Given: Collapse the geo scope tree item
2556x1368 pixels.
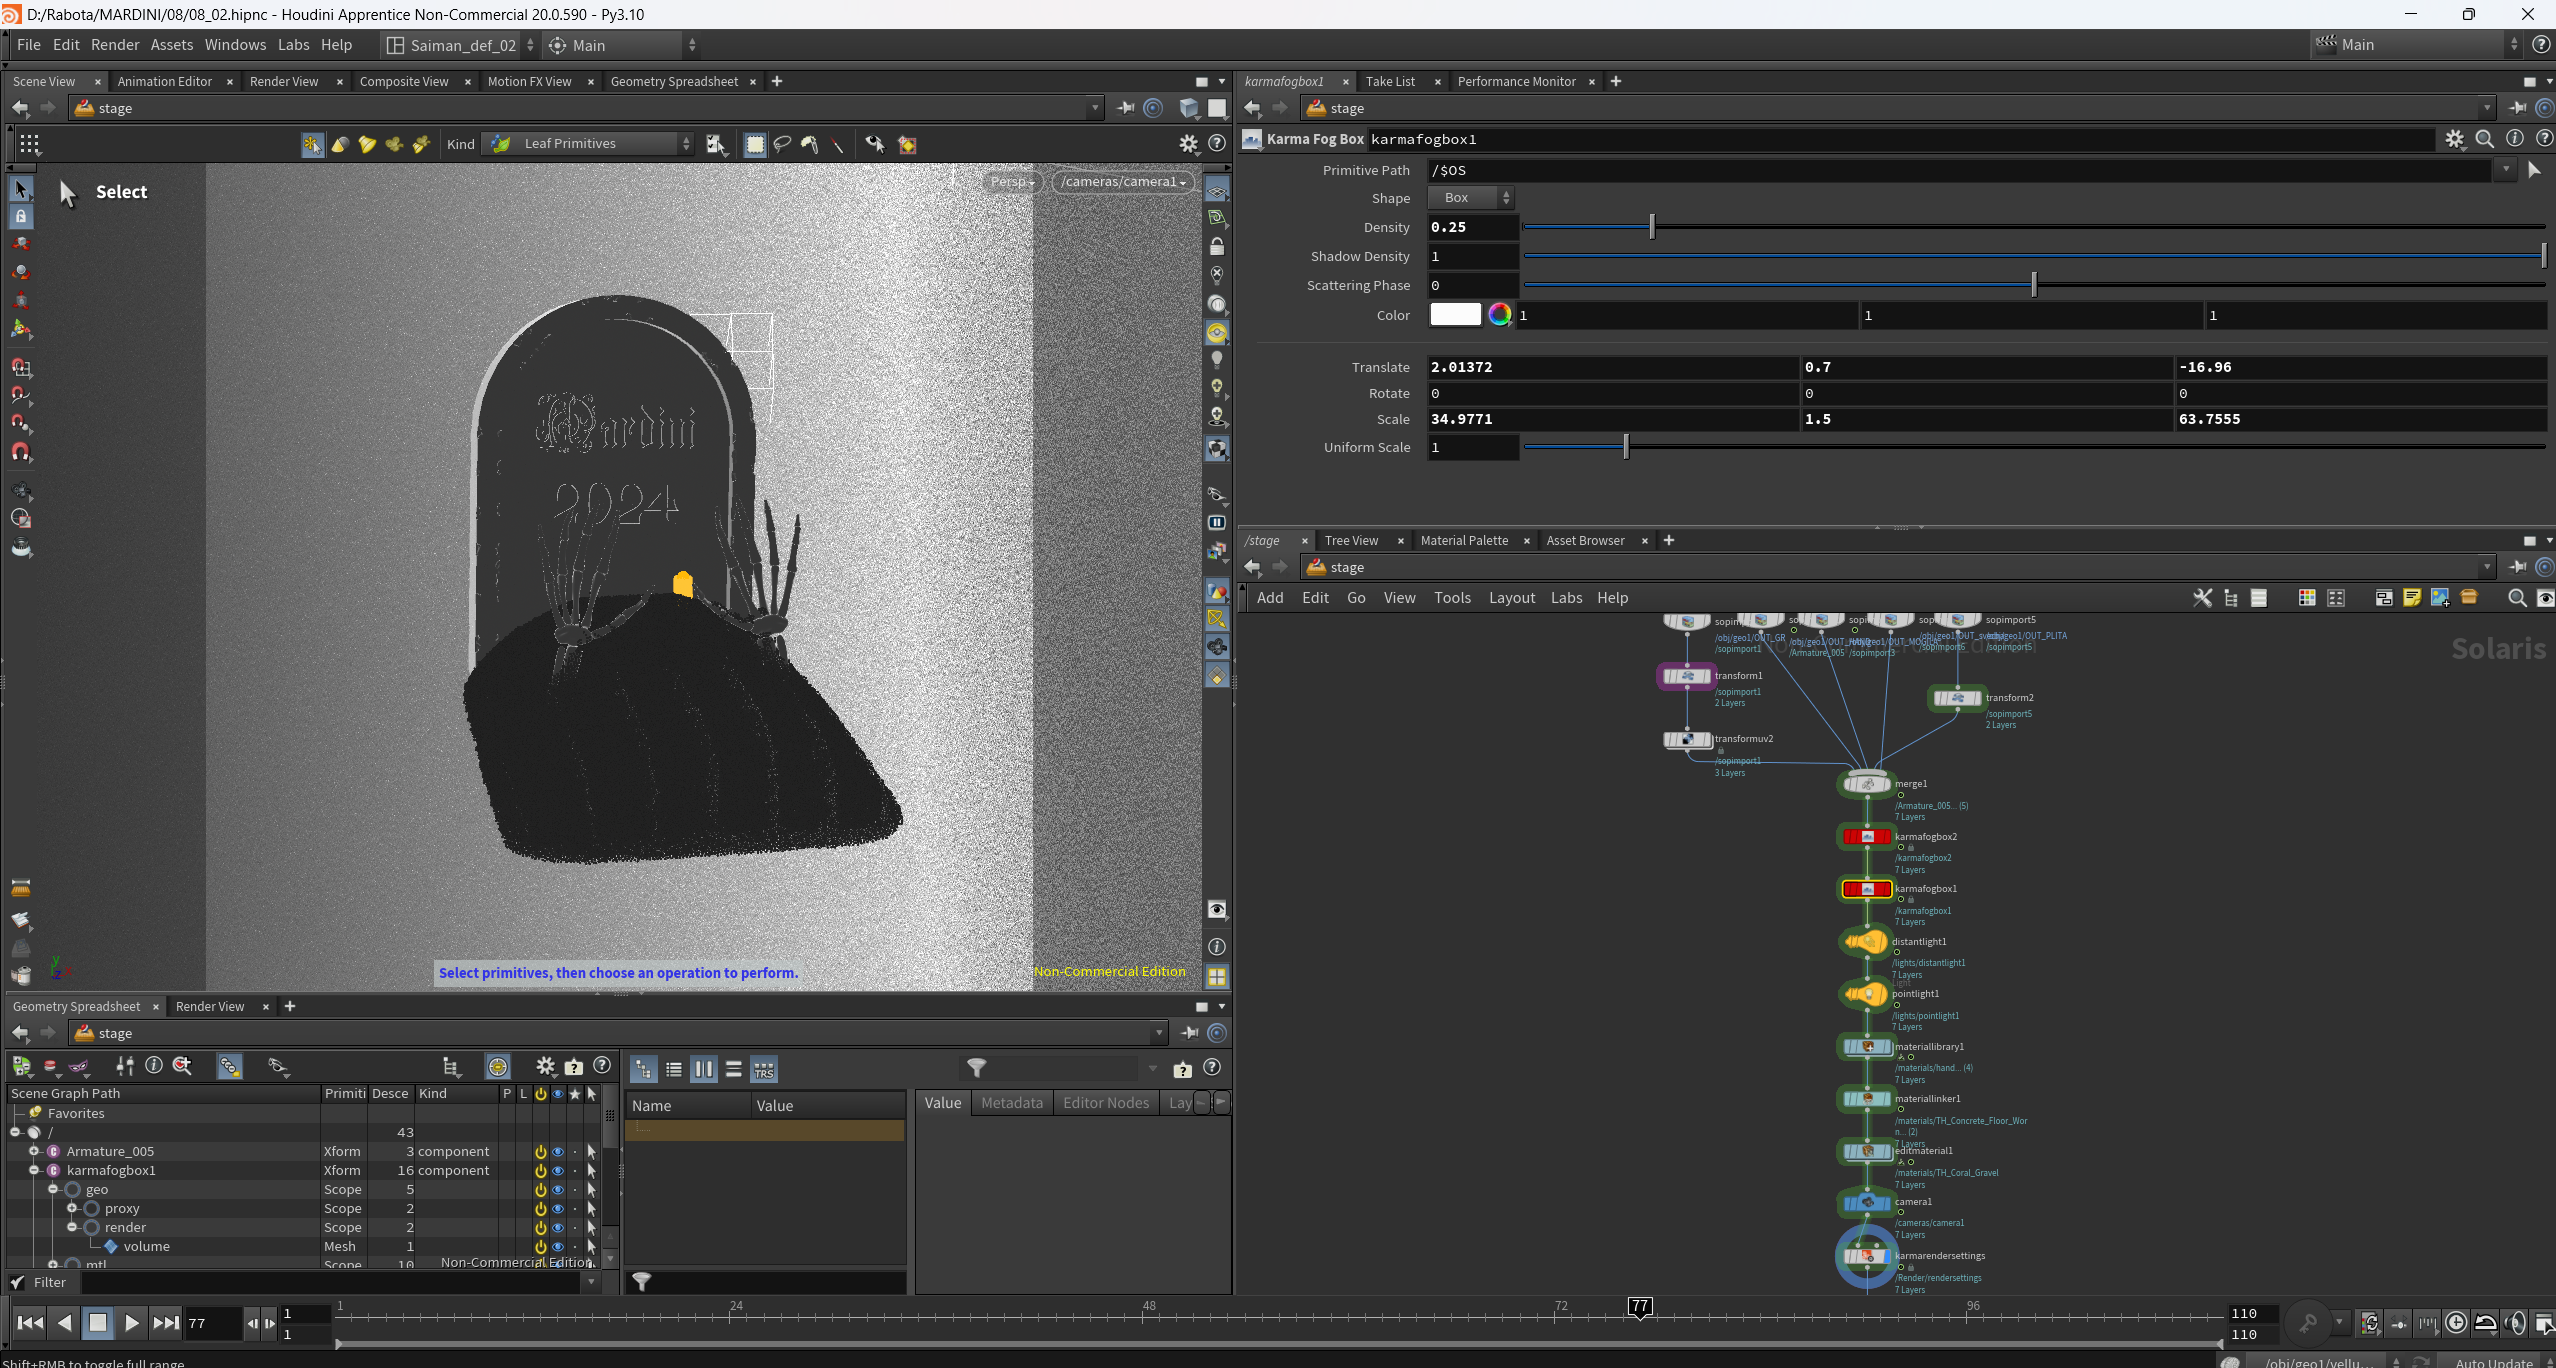Looking at the screenshot, I should (x=53, y=1190).
